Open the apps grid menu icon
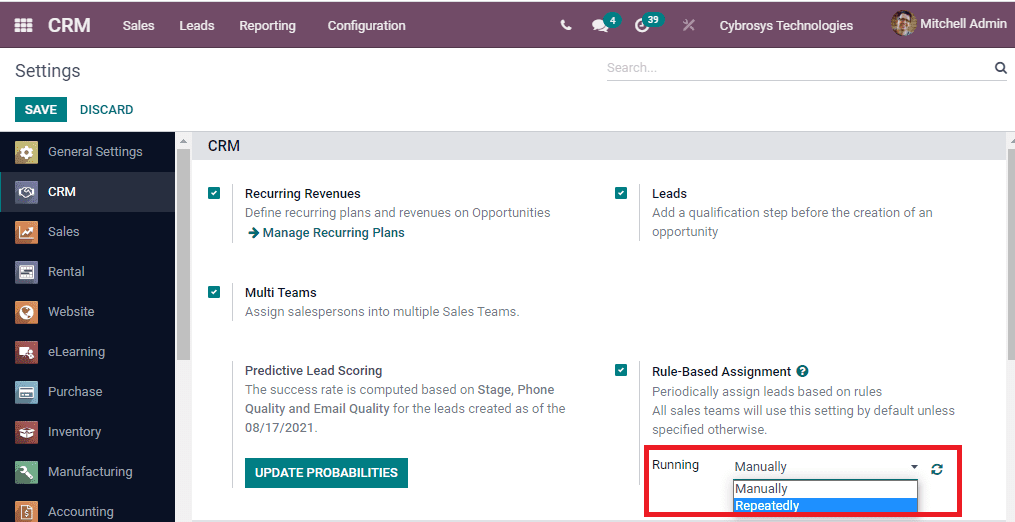Screen dimensions: 1015x522 23,25
